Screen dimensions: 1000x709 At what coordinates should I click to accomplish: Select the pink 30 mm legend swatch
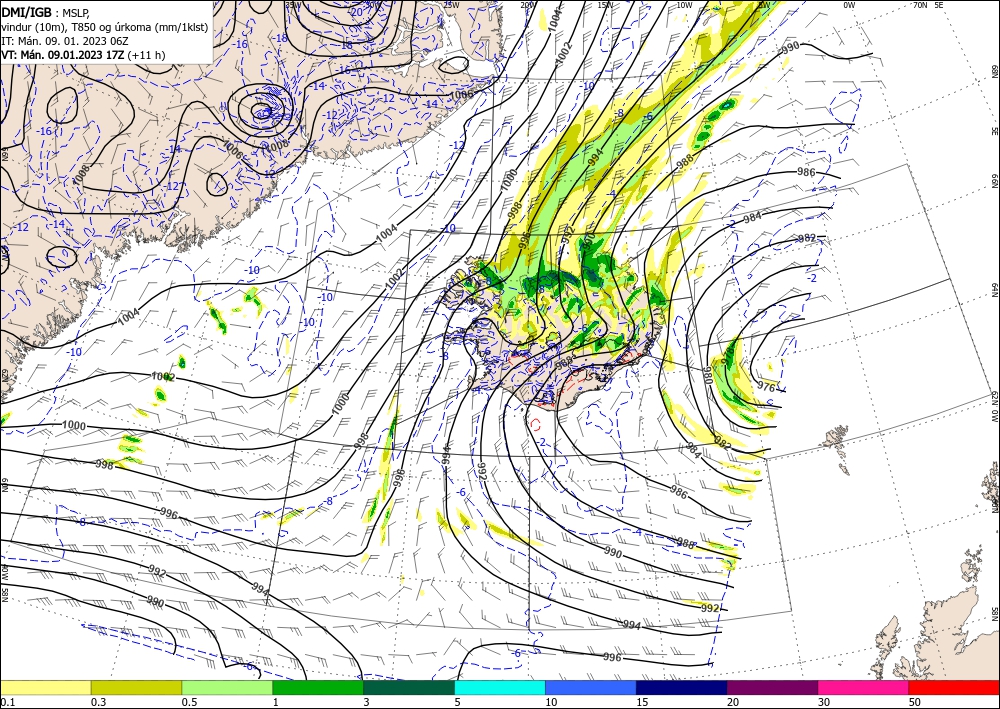click(x=864, y=687)
